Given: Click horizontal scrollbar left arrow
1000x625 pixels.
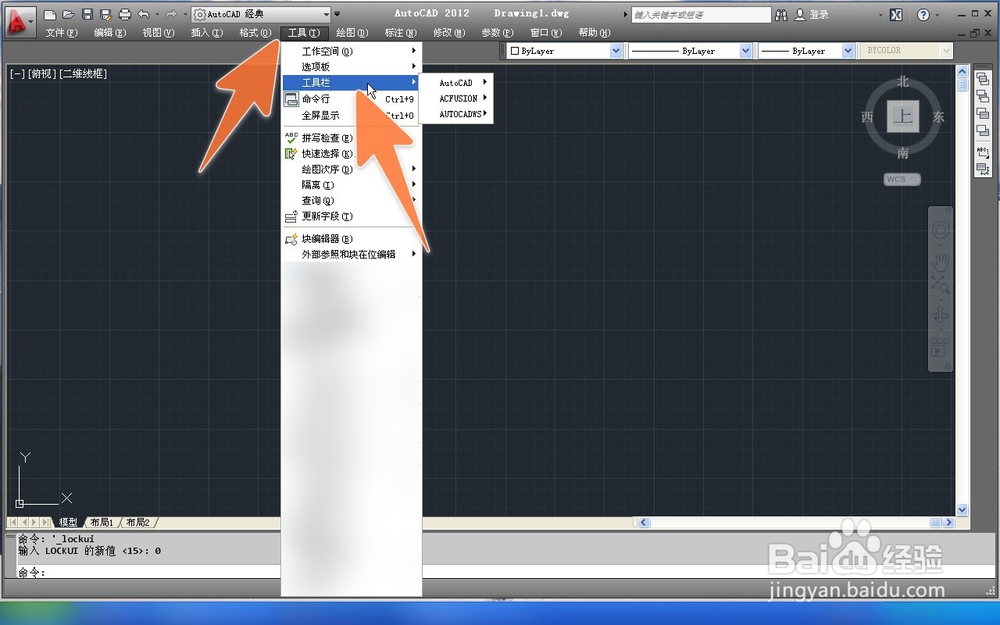Looking at the screenshot, I should tap(643, 522).
